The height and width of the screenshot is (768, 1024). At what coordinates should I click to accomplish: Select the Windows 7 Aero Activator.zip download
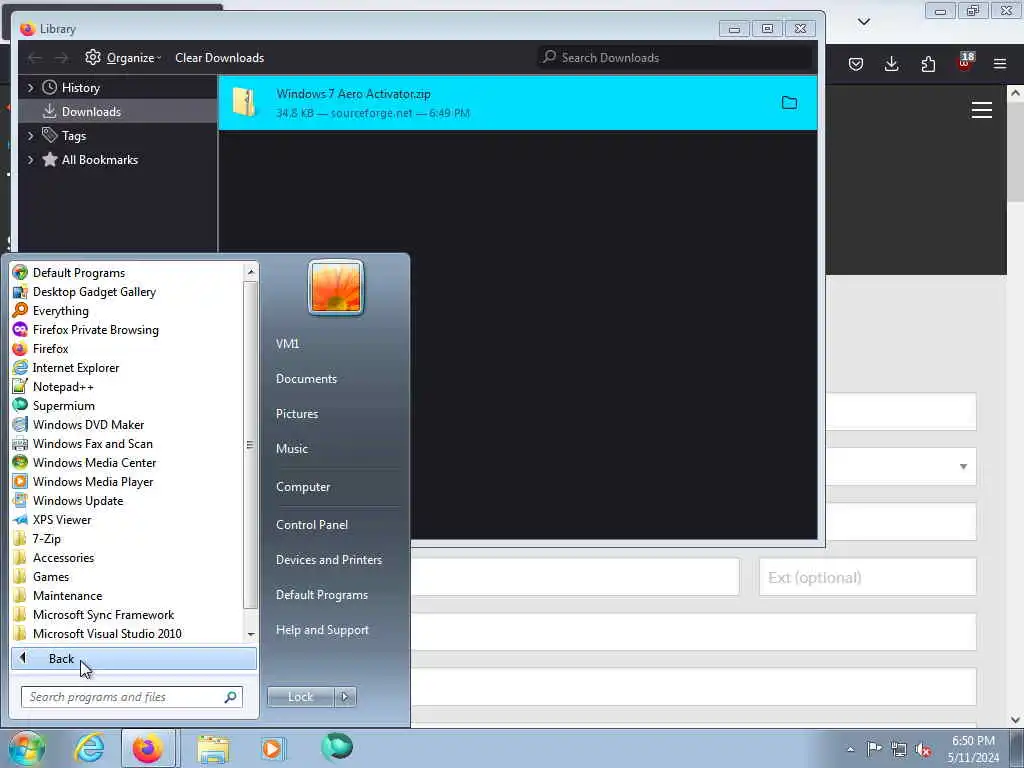(x=517, y=103)
